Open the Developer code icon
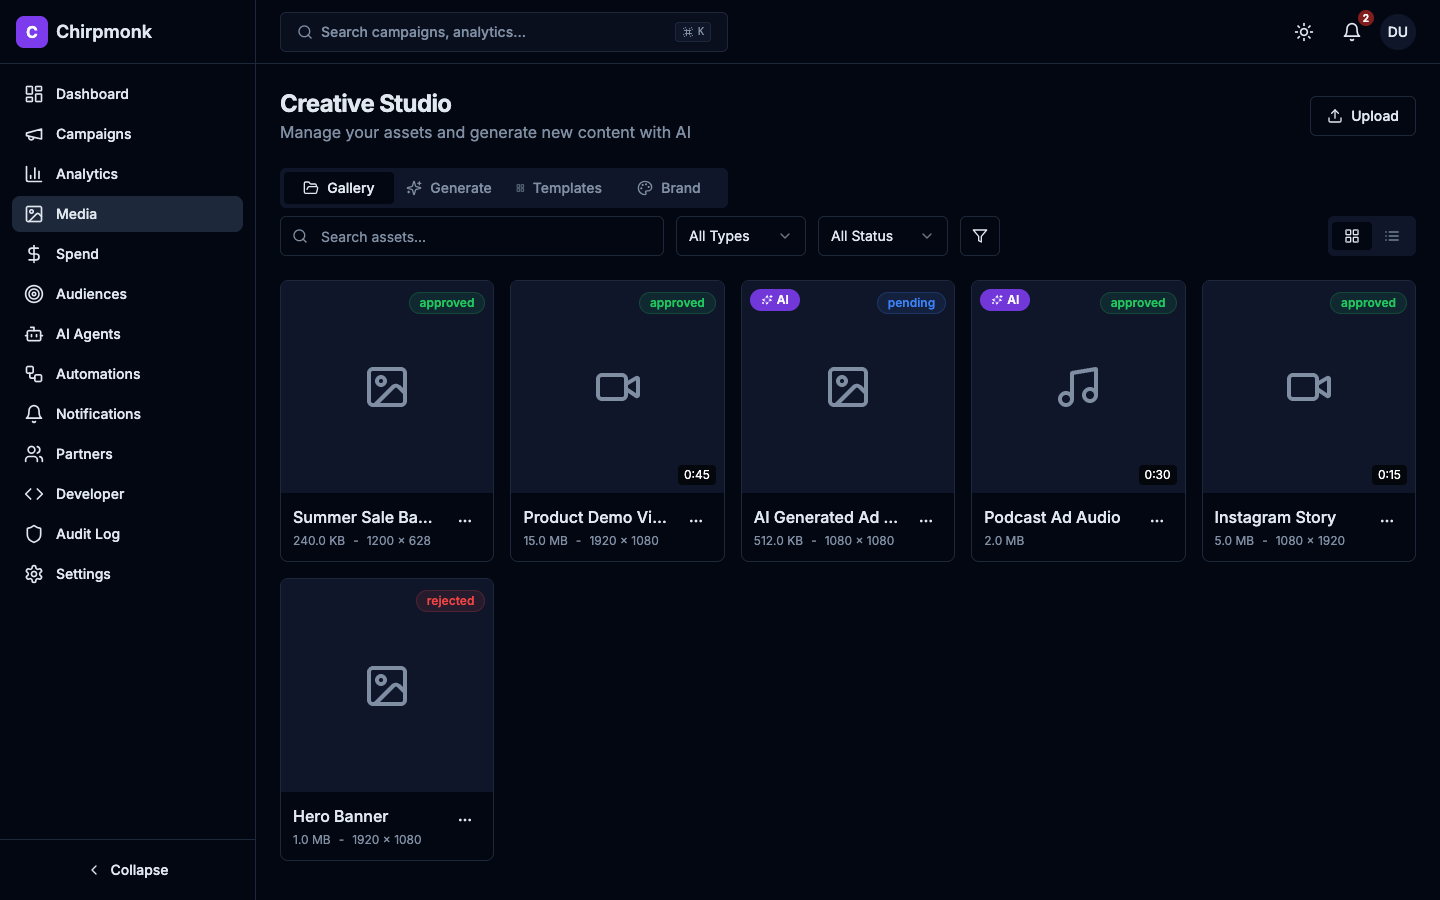Viewport: 1440px width, 900px height. tap(34, 494)
